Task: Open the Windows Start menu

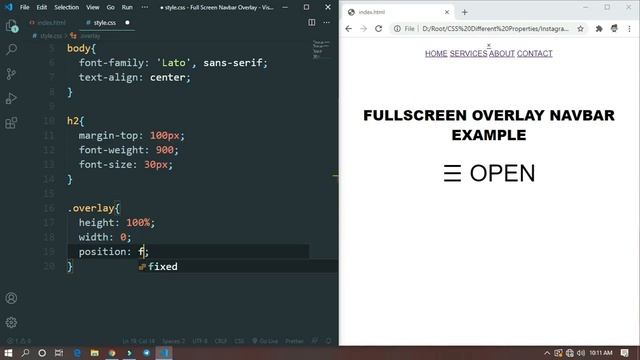Action: 8,353
